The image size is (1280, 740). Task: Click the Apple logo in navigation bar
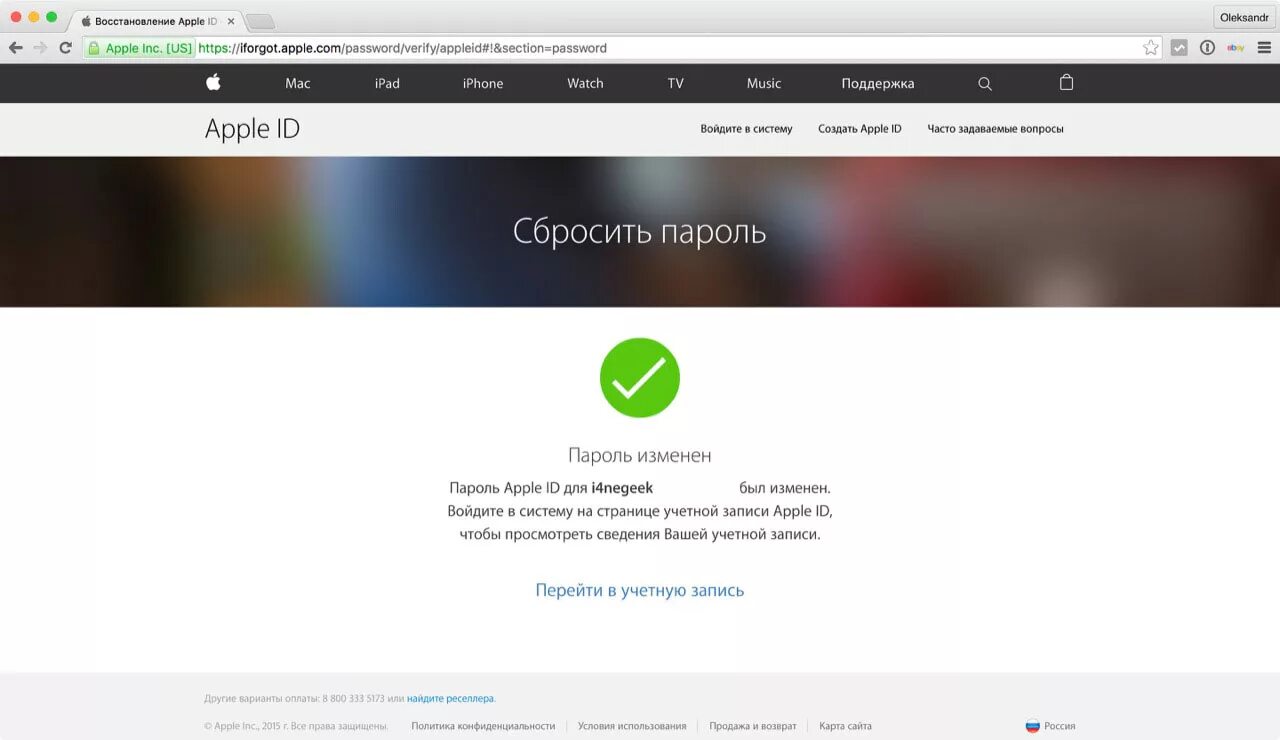(x=213, y=83)
